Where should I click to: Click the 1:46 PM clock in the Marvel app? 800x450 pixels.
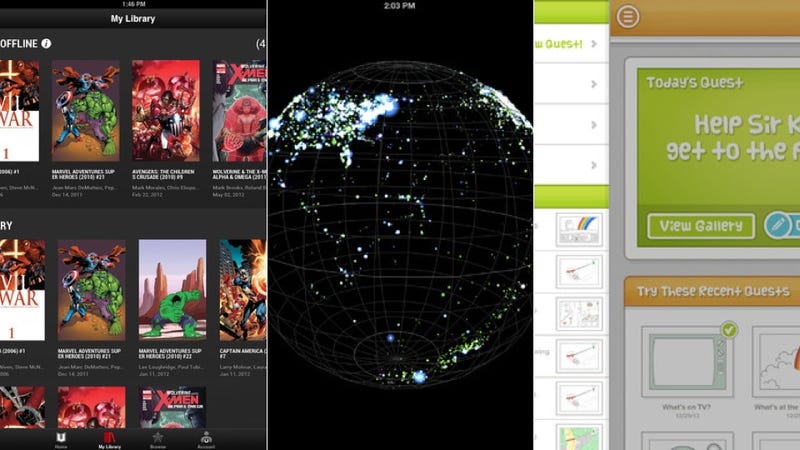click(134, 4)
